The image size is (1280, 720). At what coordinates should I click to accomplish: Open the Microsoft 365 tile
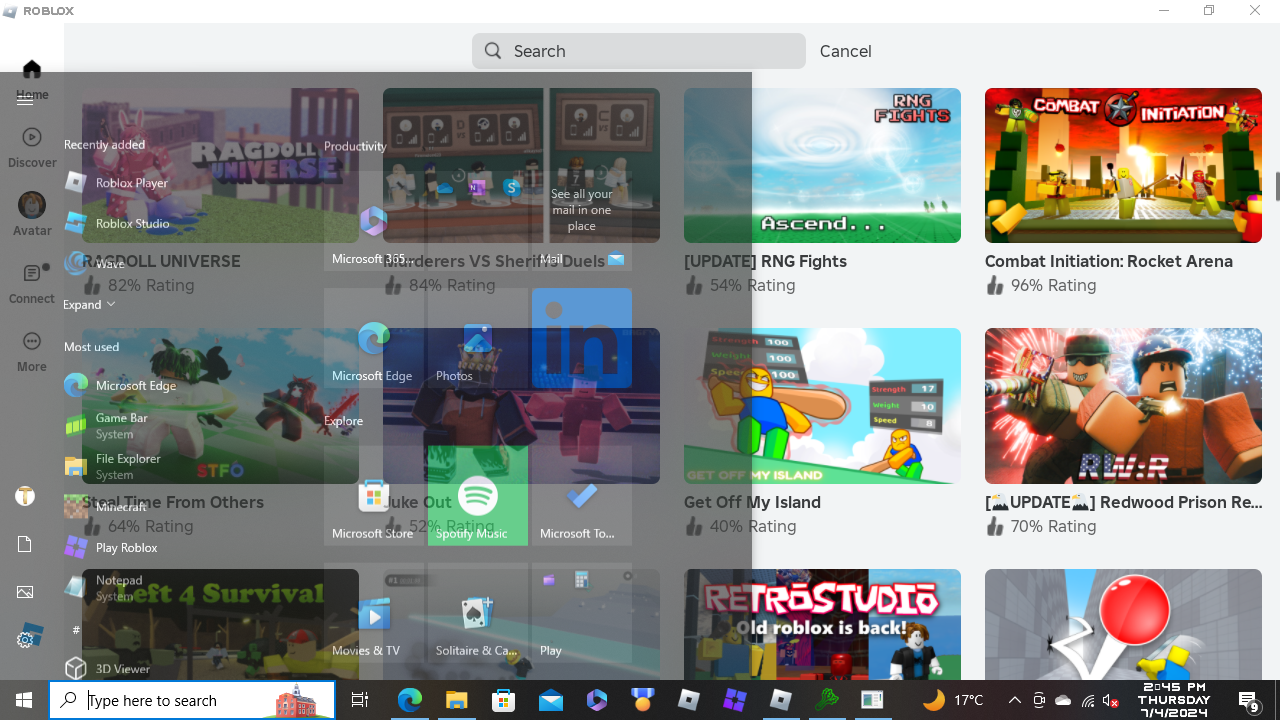[x=374, y=221]
